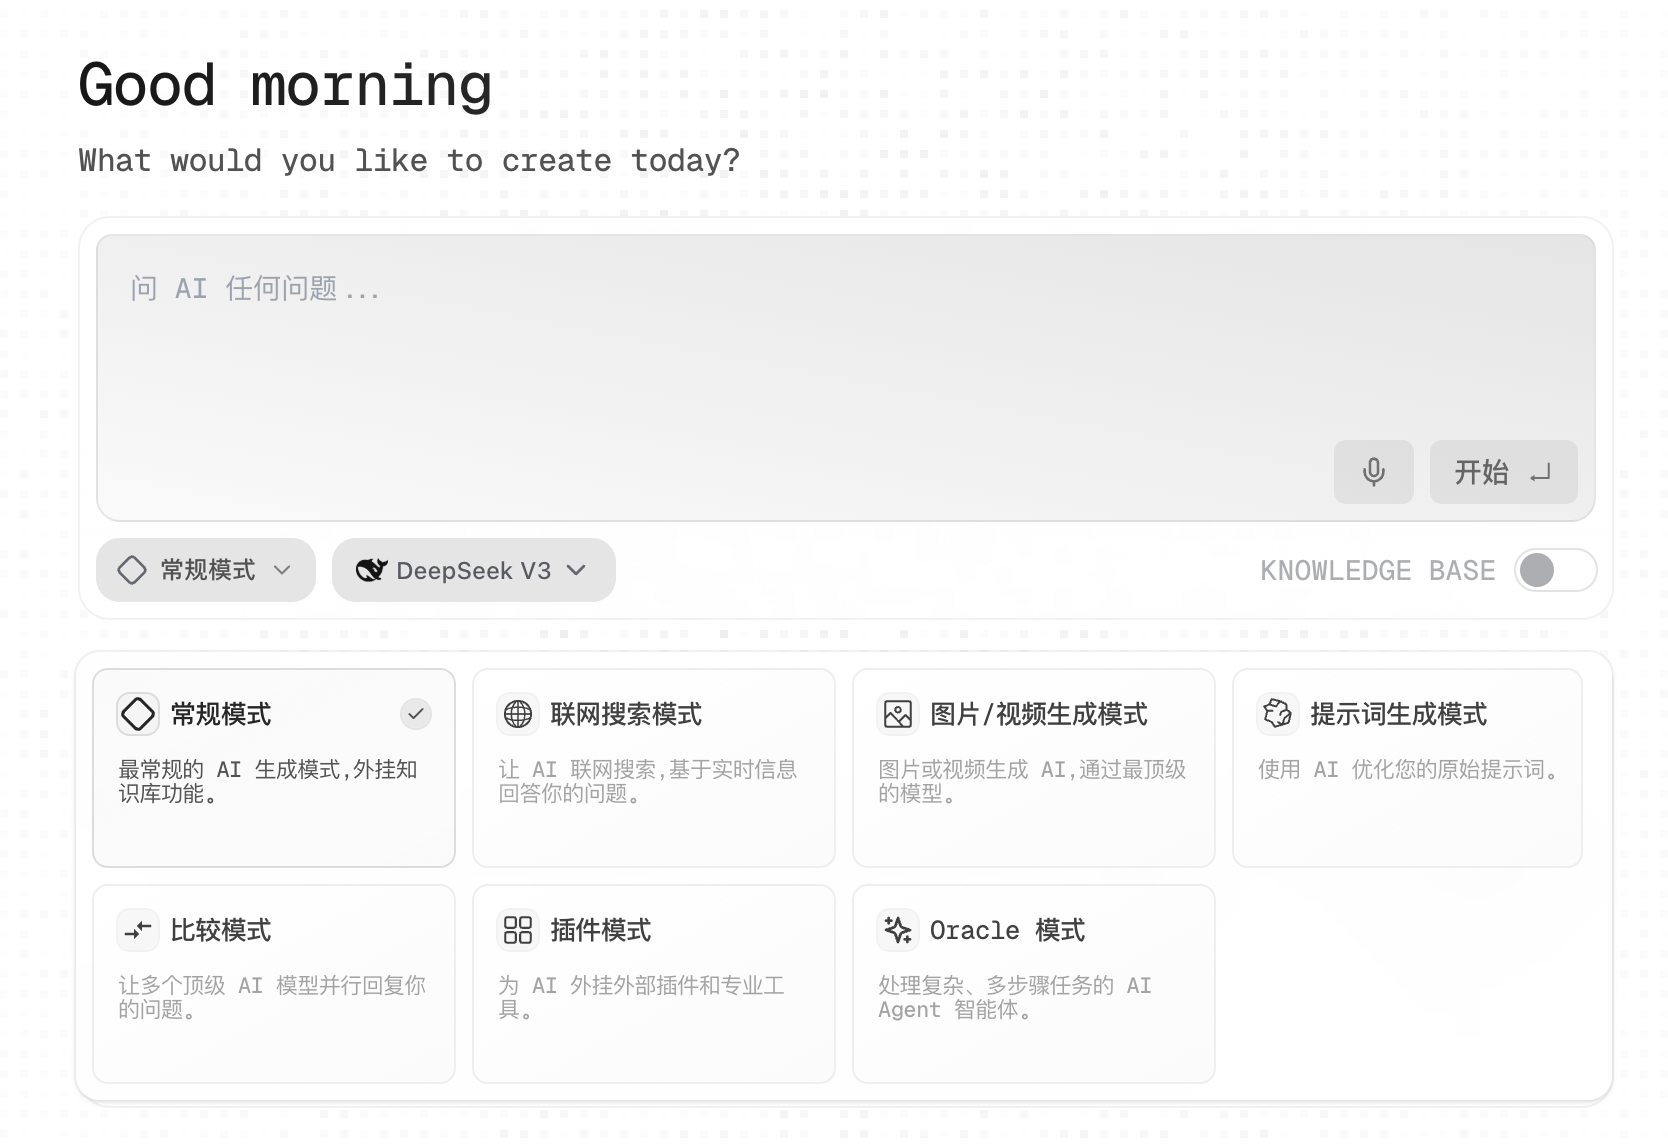Click the icon on 提示词生成模式 card
Image resolution: width=1668 pixels, height=1148 pixels.
[1278, 714]
